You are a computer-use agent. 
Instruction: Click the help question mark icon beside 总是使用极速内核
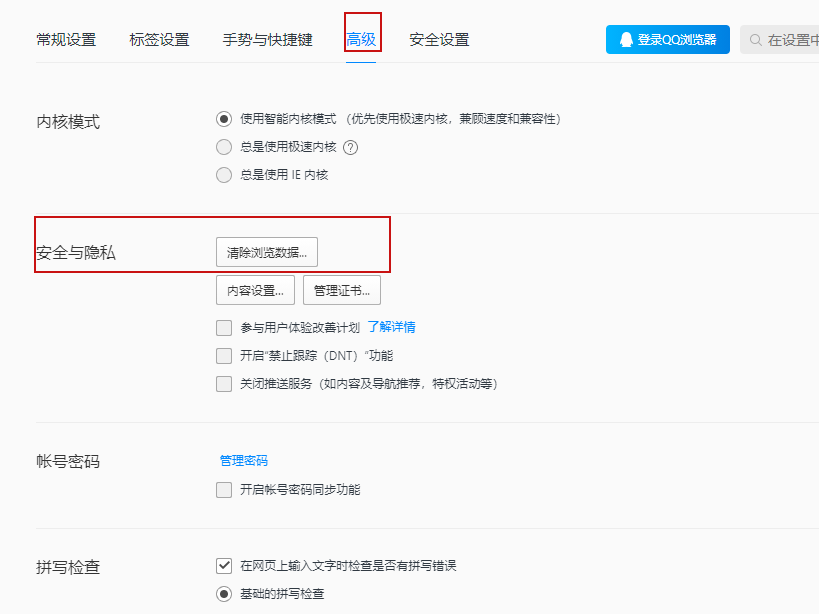tap(350, 147)
